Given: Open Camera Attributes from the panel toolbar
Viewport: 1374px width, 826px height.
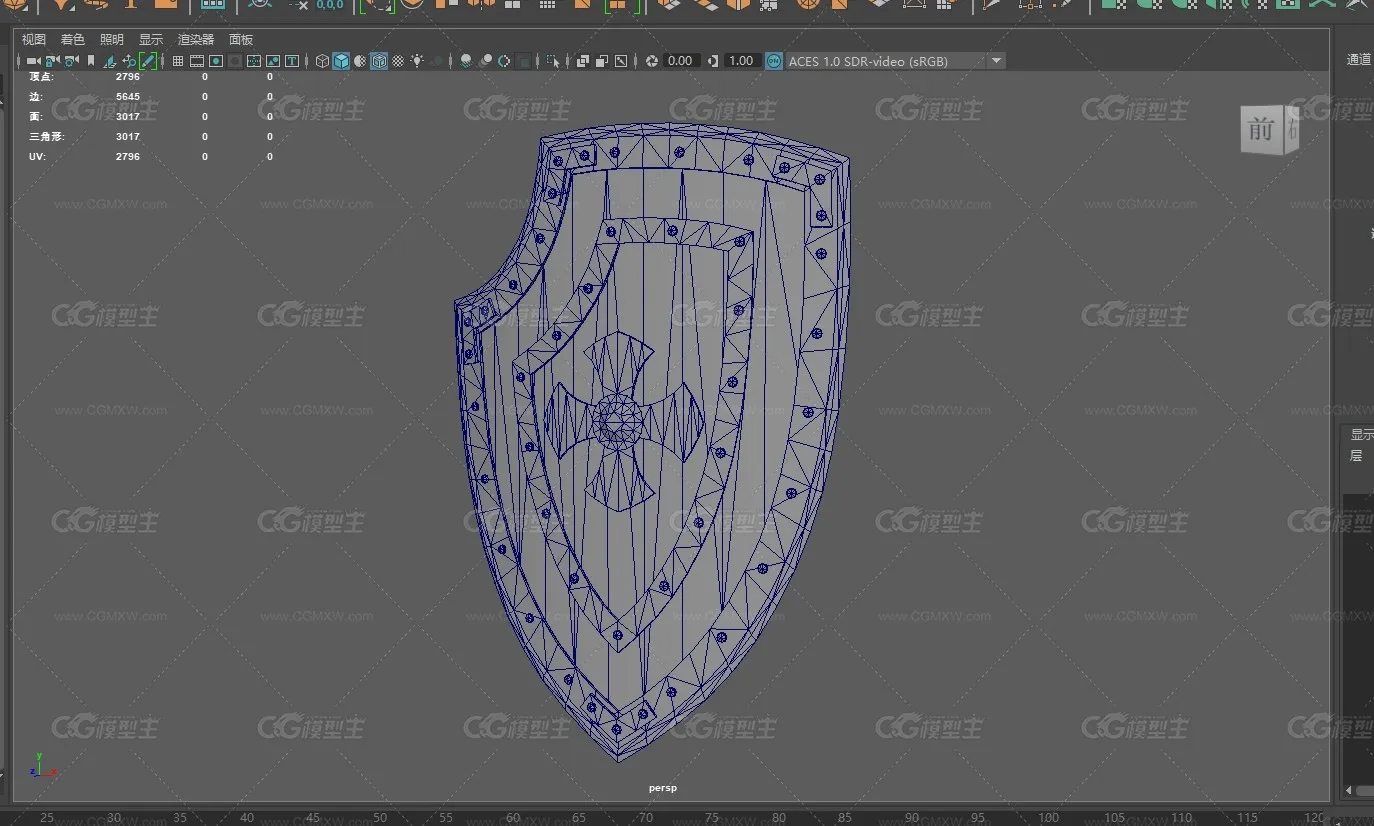Looking at the screenshot, I should click(x=72, y=61).
